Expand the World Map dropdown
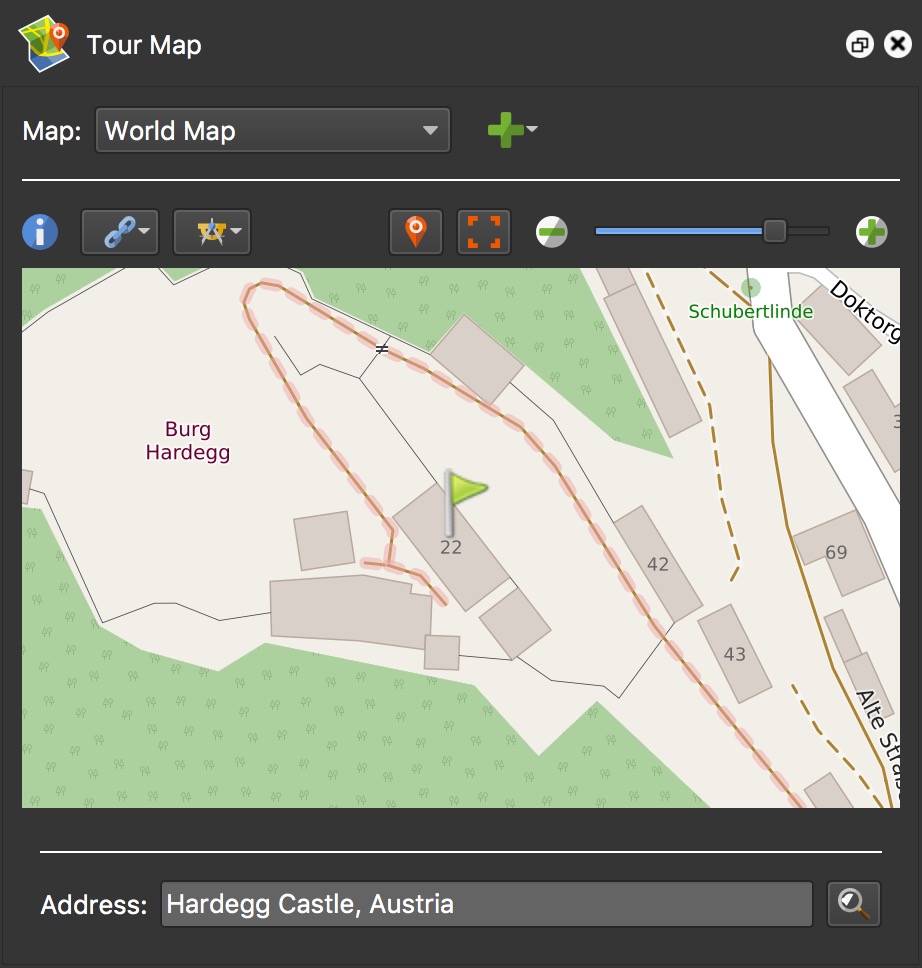The height and width of the screenshot is (968, 922). pyautogui.click(x=272, y=131)
